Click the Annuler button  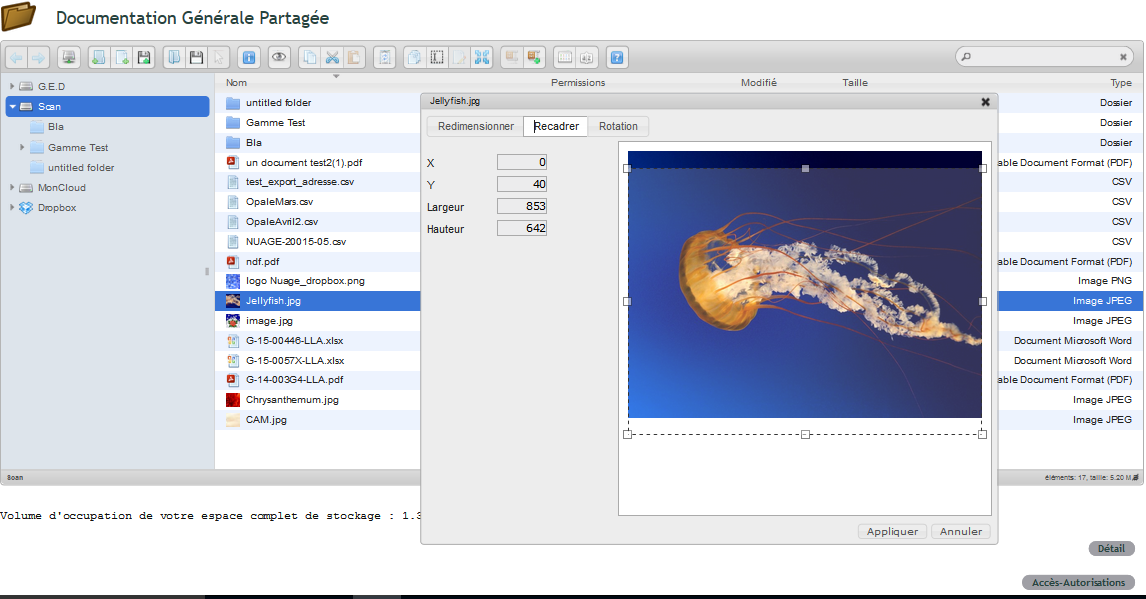tap(961, 532)
